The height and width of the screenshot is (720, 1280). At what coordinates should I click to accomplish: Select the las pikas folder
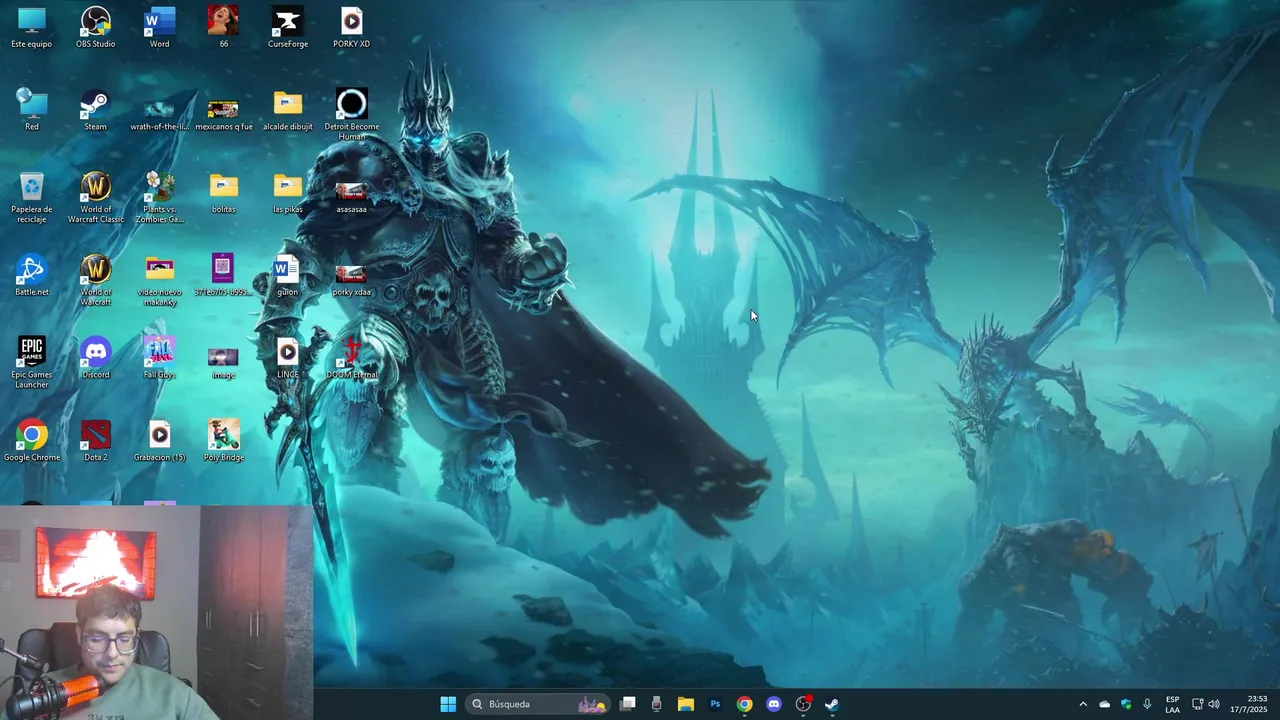288,193
